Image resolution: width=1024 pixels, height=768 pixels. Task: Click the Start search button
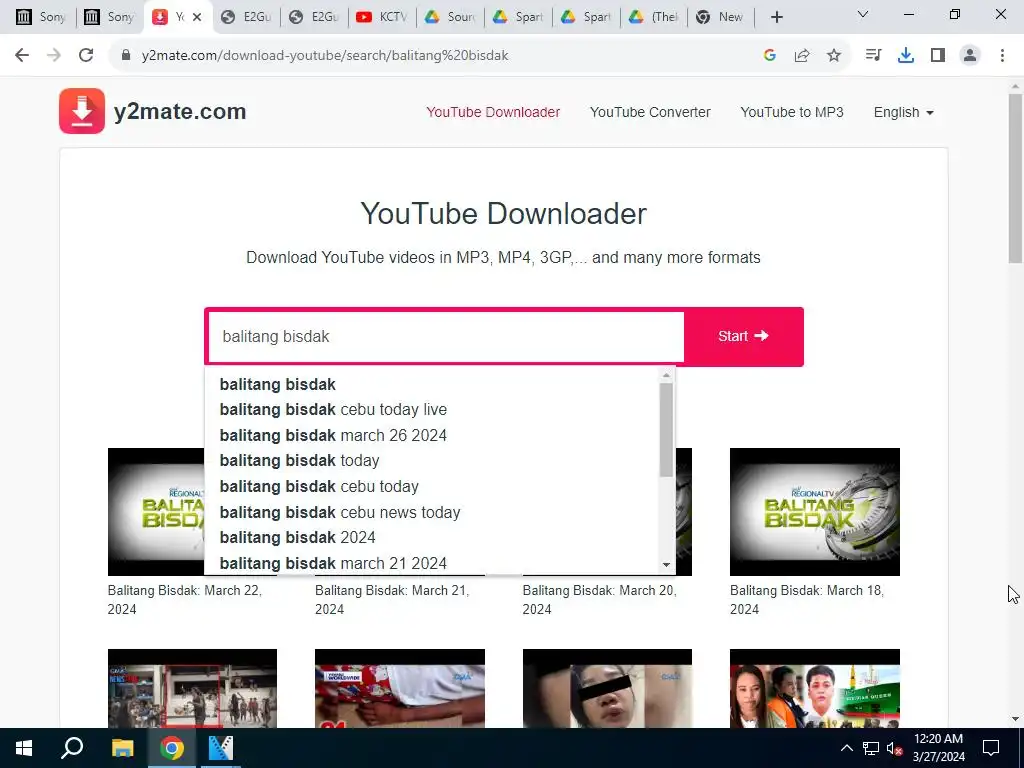(x=743, y=336)
